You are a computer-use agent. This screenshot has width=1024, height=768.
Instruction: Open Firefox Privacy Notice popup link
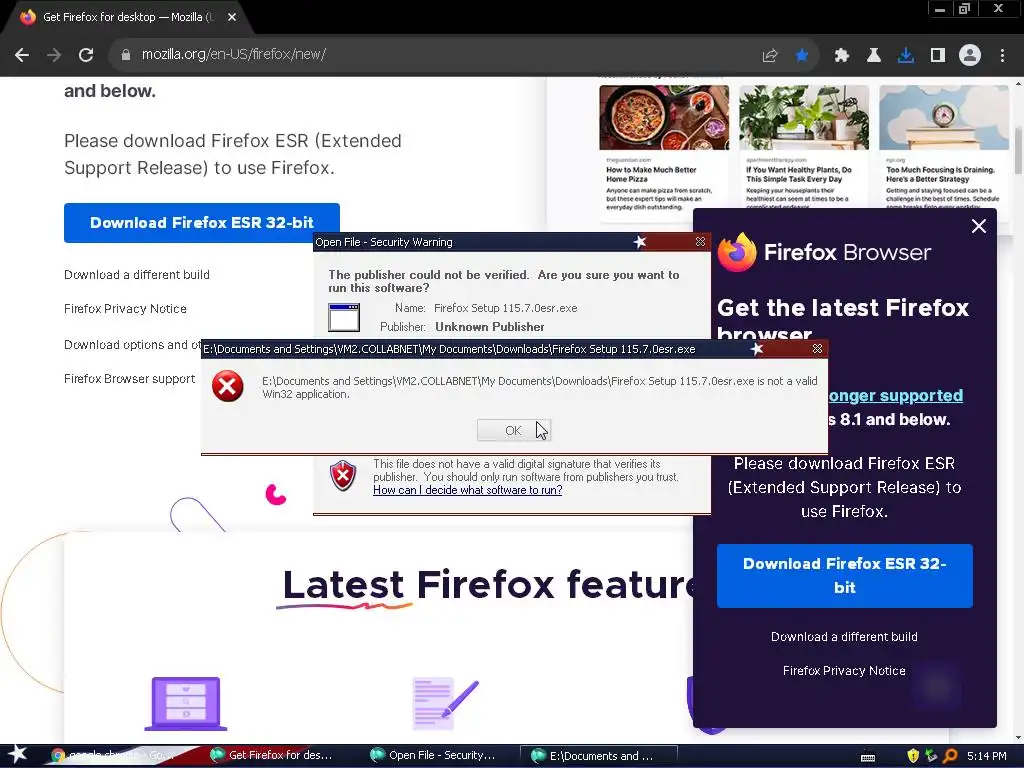844,671
